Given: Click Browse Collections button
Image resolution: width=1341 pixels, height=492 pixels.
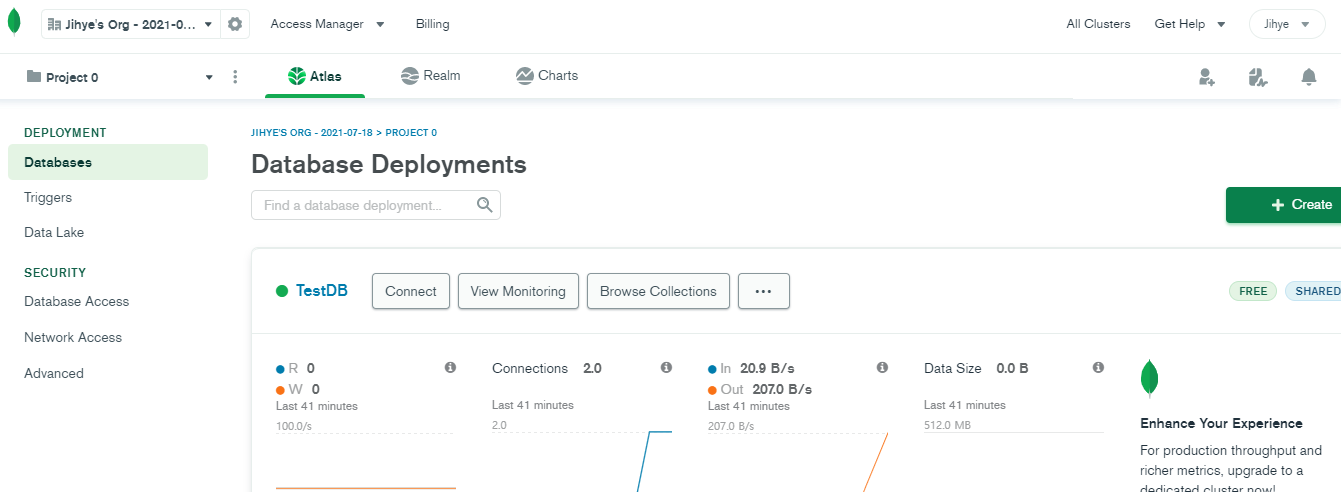Looking at the screenshot, I should tap(658, 291).
